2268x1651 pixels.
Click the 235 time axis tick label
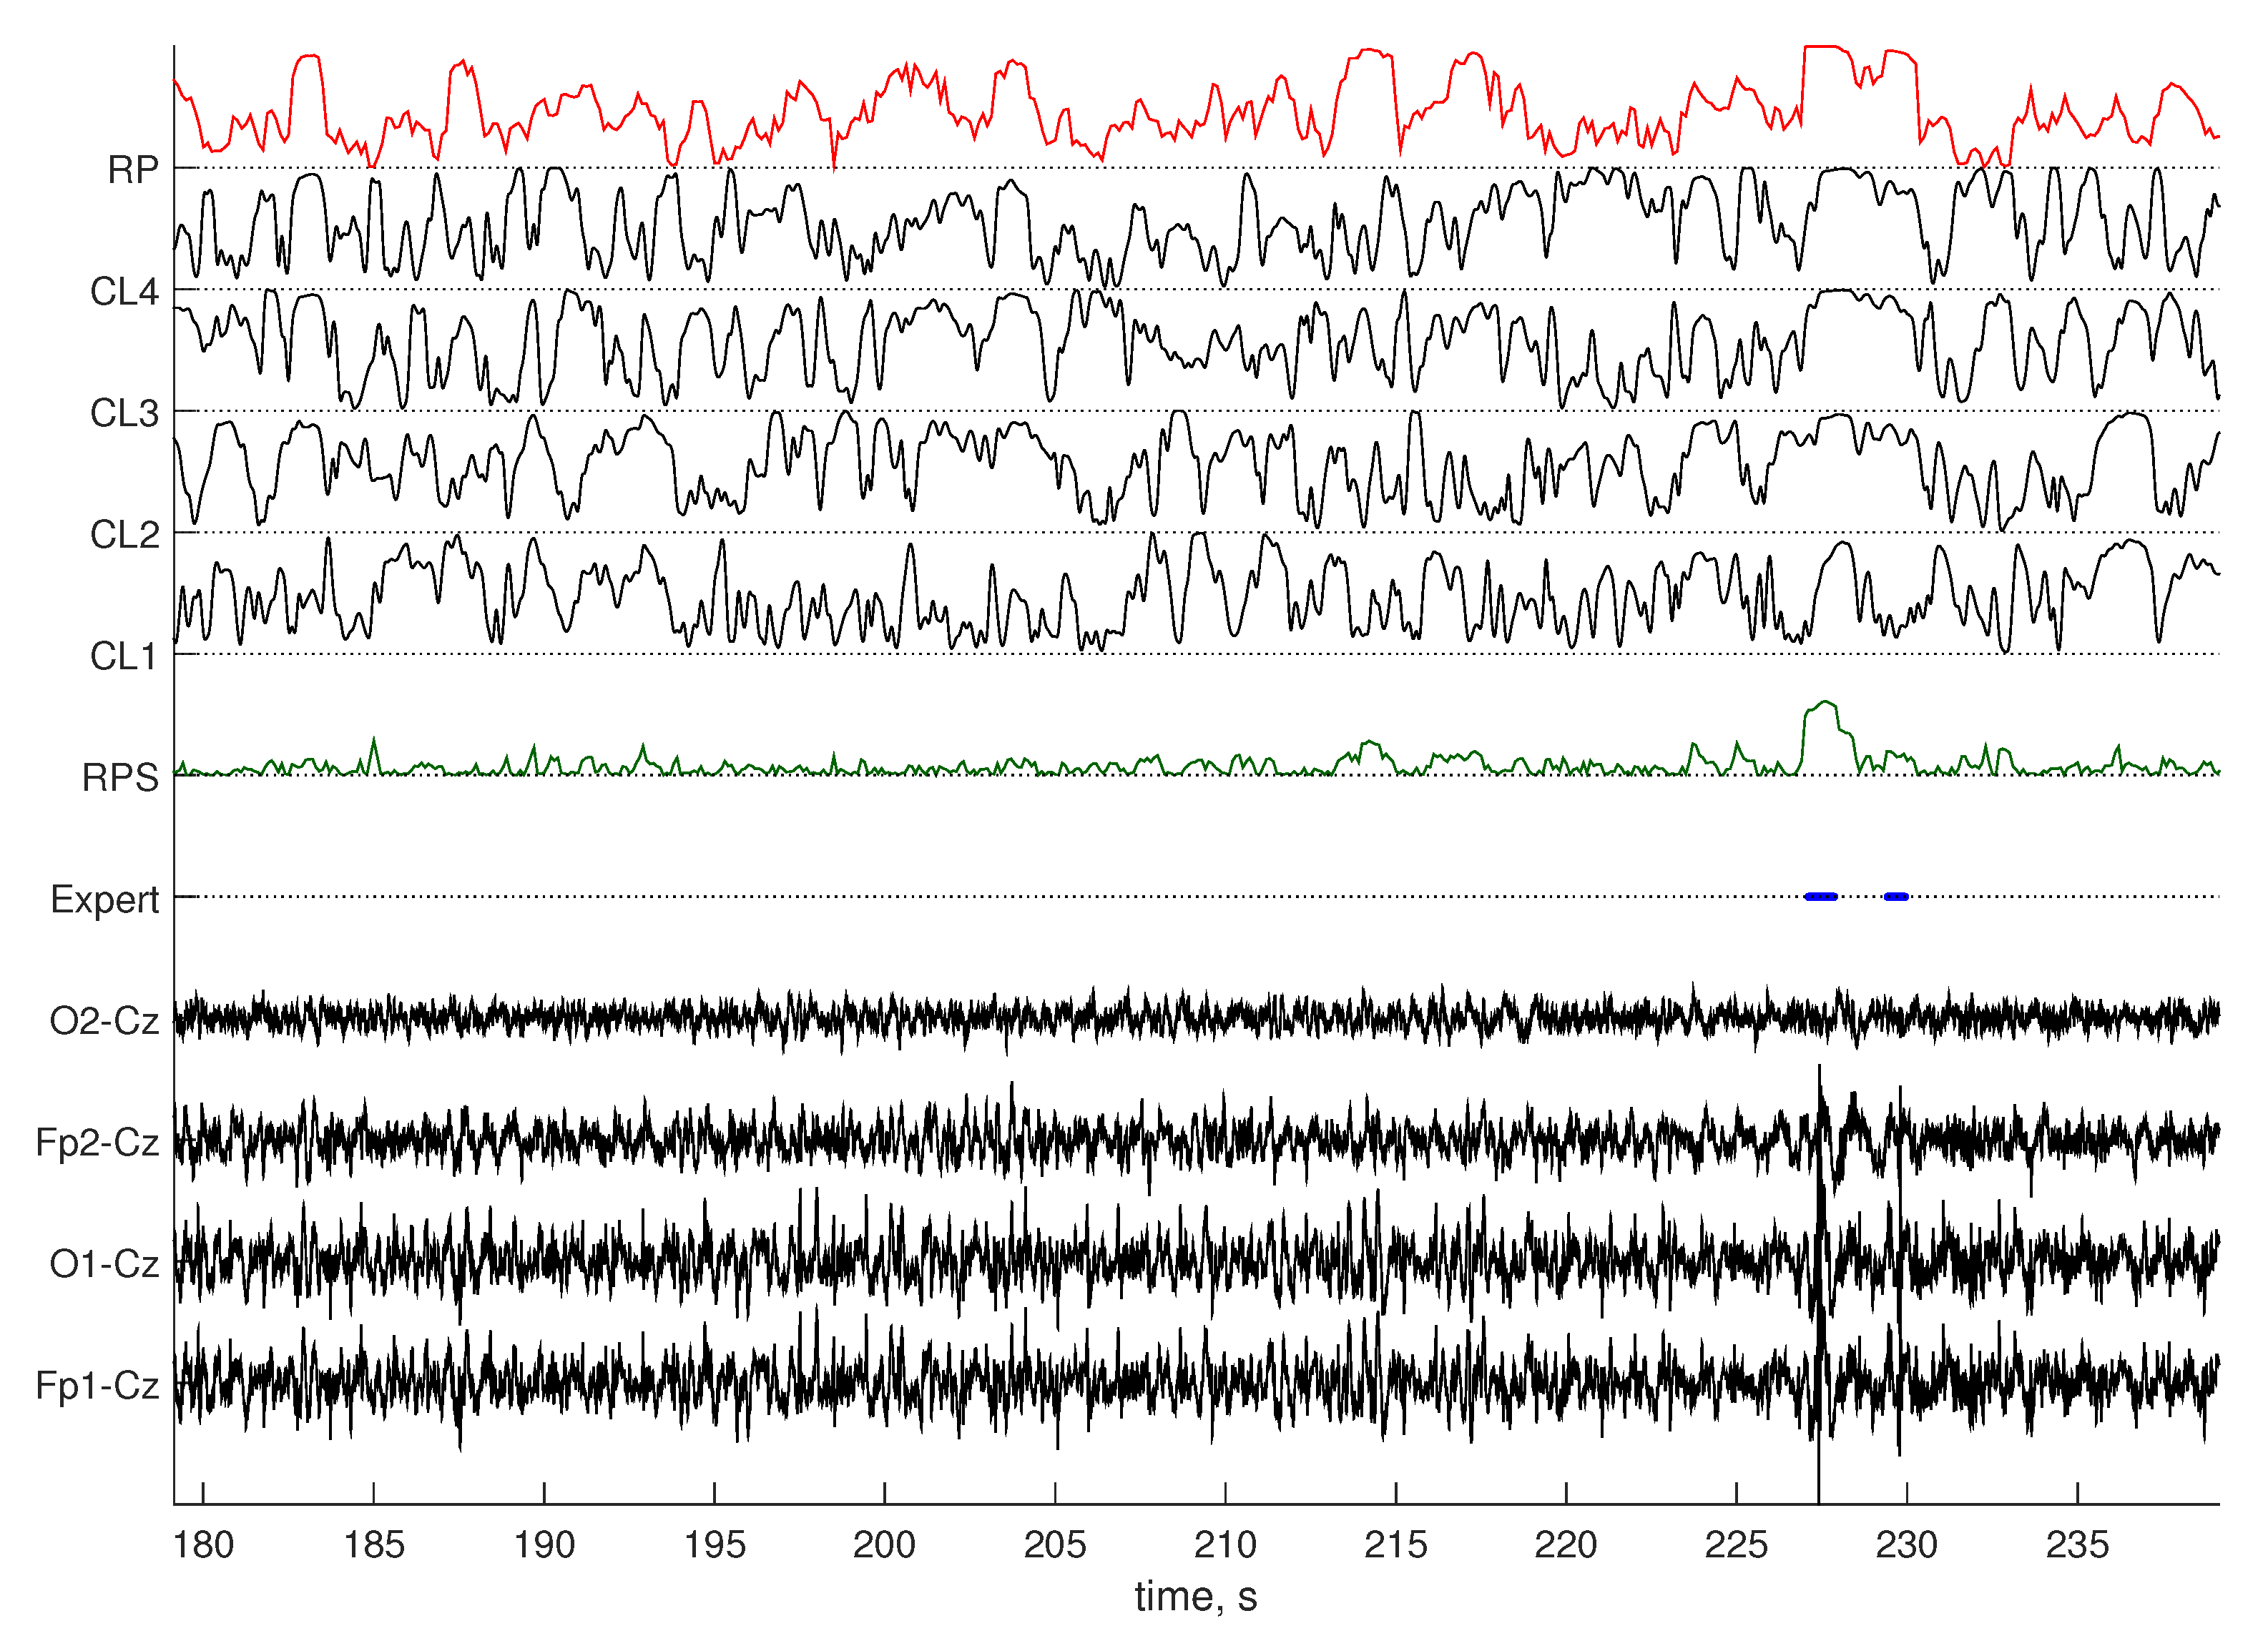2077,1545
